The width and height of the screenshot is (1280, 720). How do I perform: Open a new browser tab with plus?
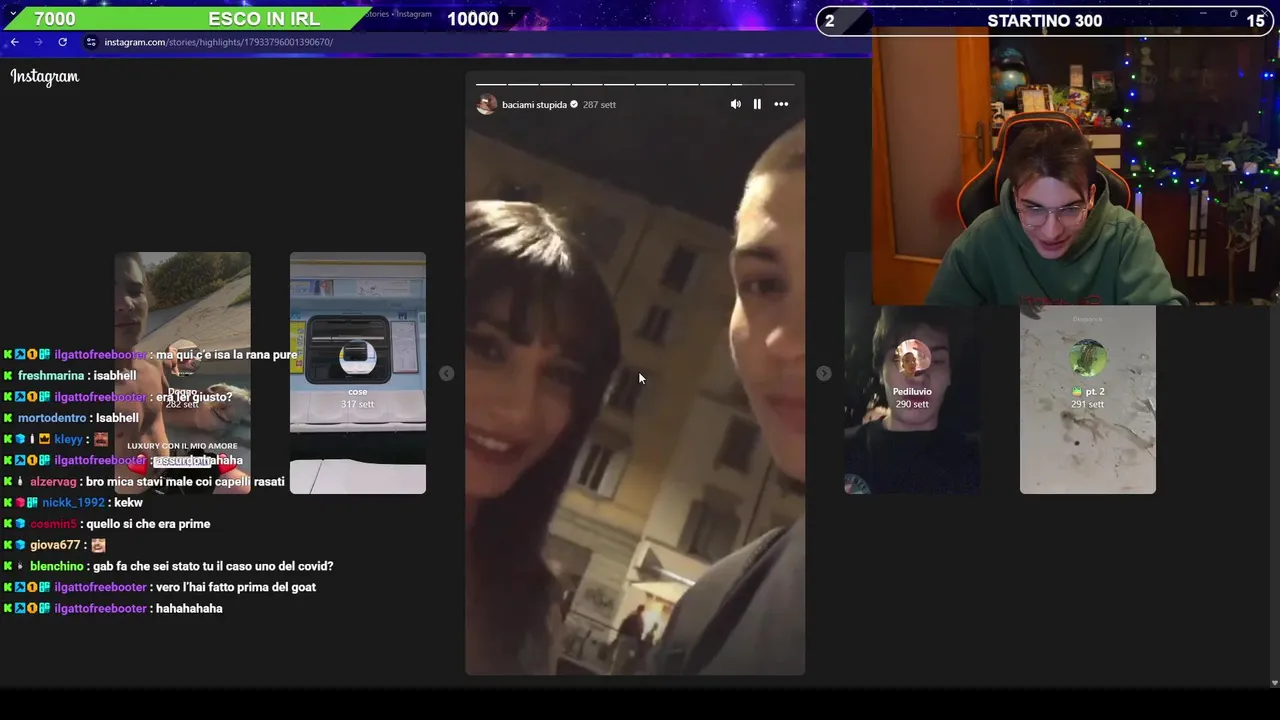511,14
